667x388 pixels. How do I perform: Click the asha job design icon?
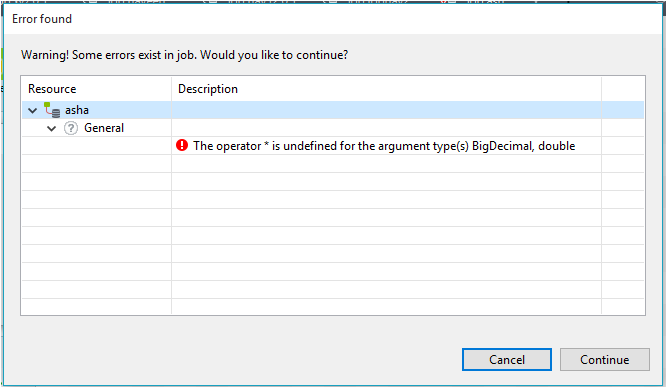[x=52, y=110]
